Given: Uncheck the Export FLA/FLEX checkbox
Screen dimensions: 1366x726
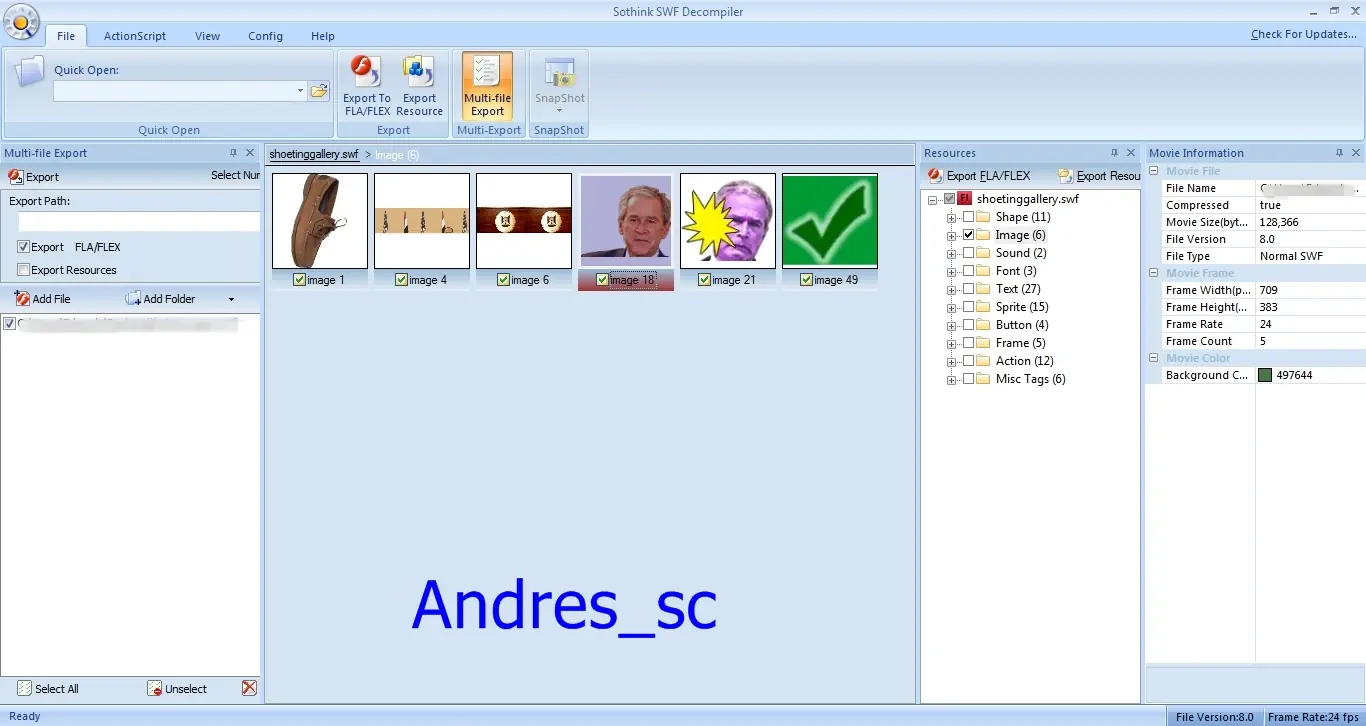Looking at the screenshot, I should 23,247.
